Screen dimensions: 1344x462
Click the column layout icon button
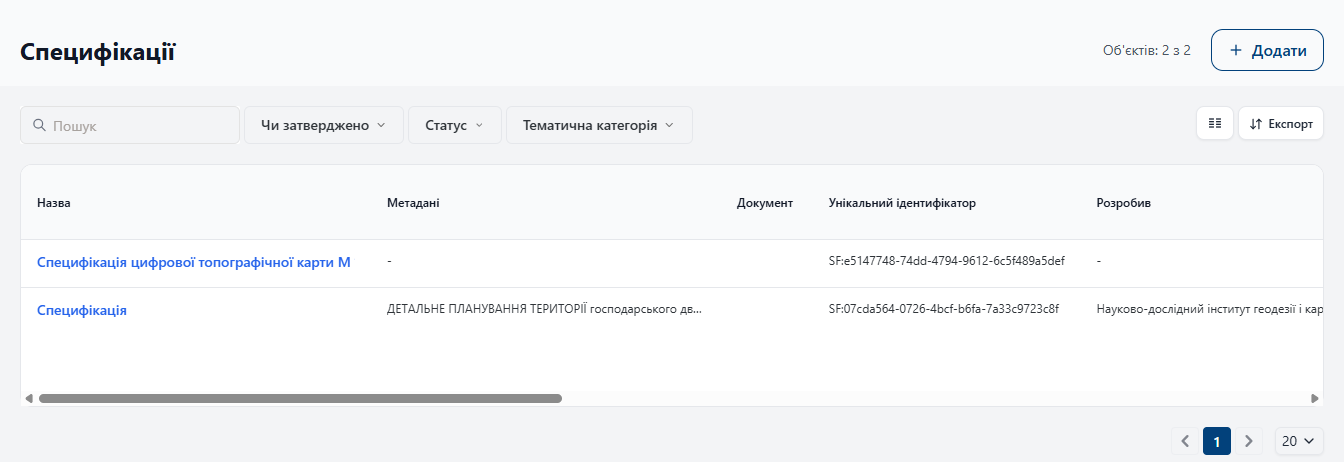click(1215, 124)
